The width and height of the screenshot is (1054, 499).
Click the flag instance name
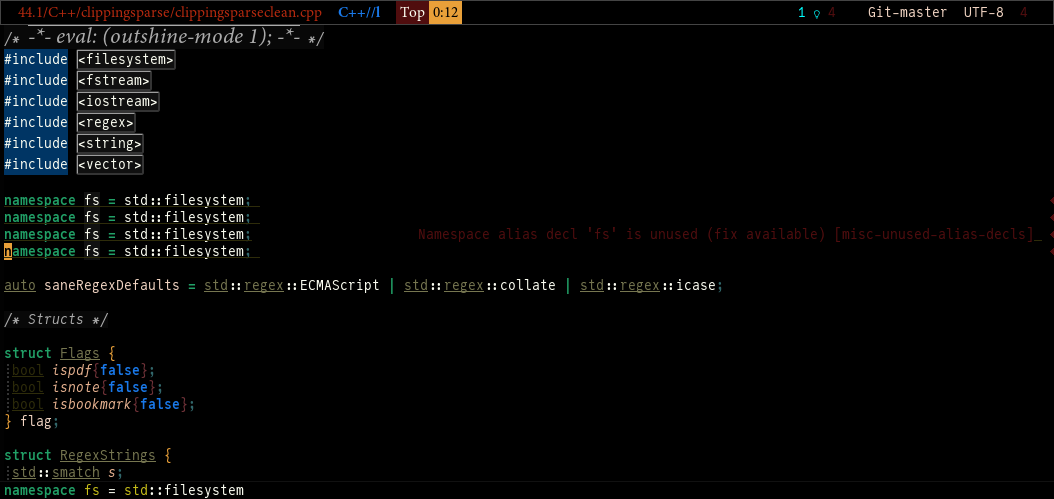pos(36,422)
